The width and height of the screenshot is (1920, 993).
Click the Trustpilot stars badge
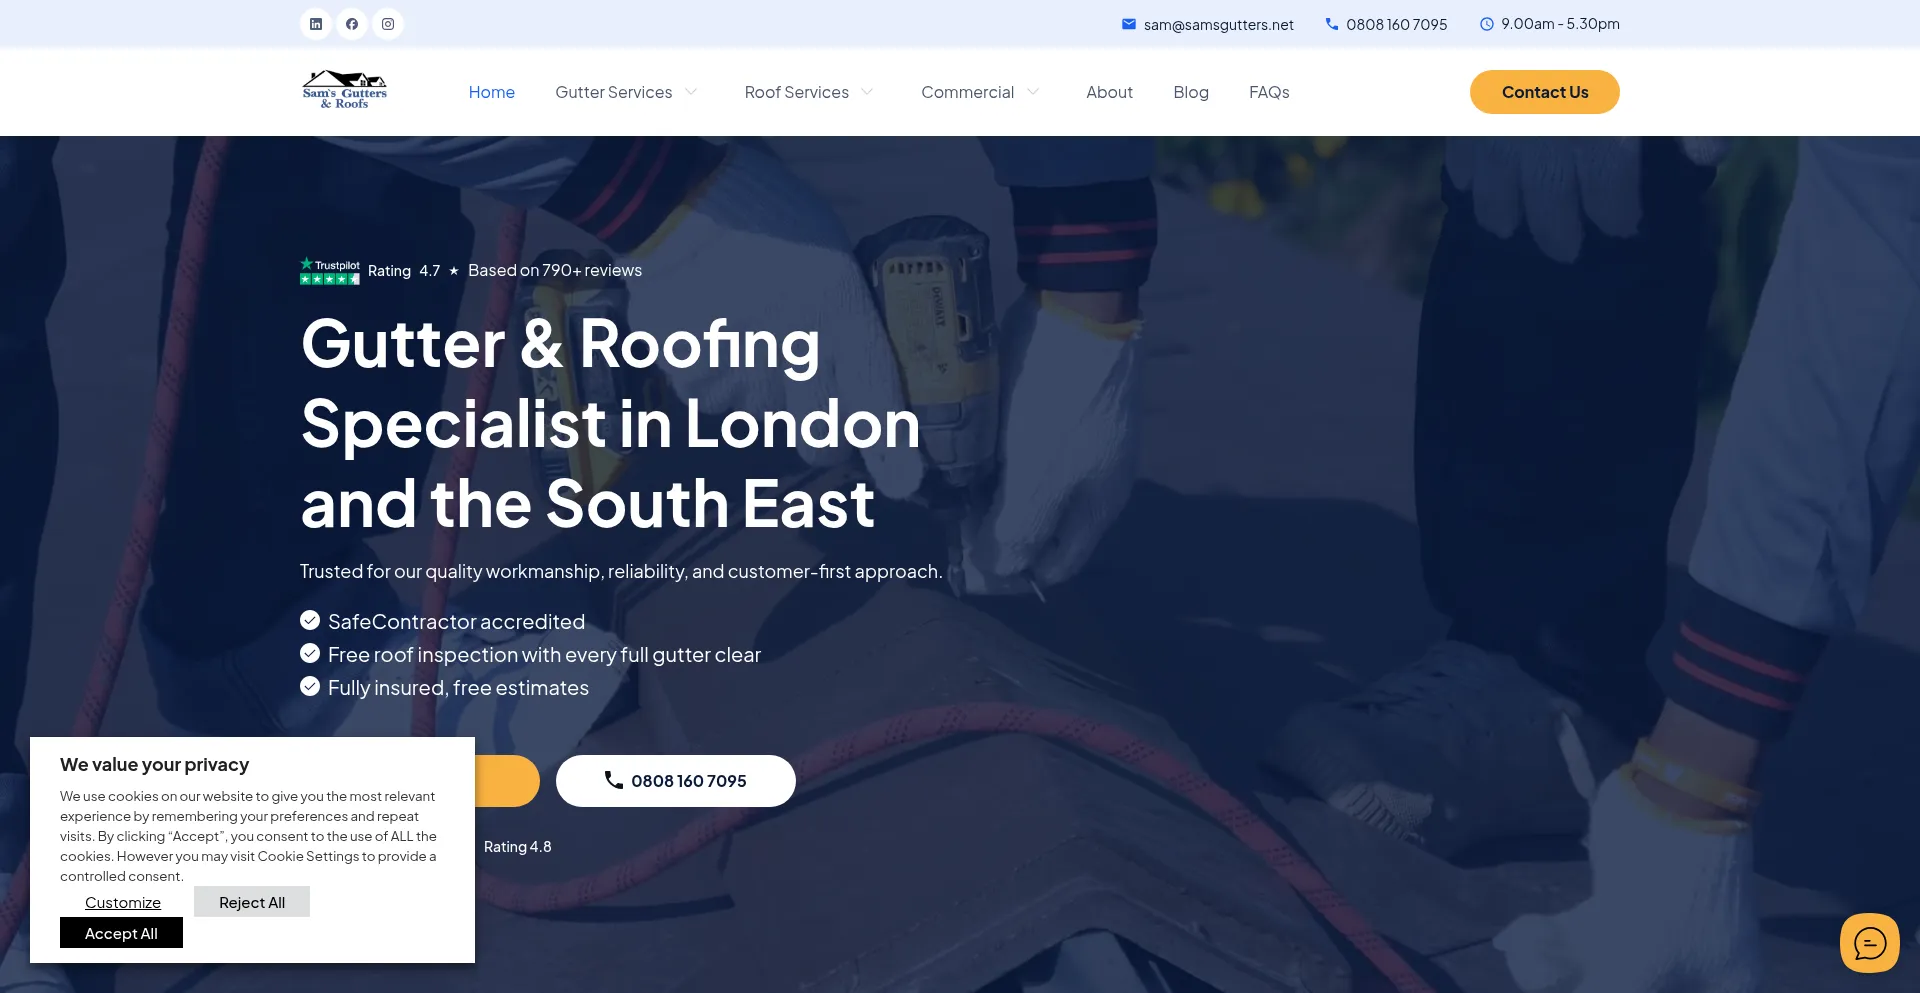point(330,271)
